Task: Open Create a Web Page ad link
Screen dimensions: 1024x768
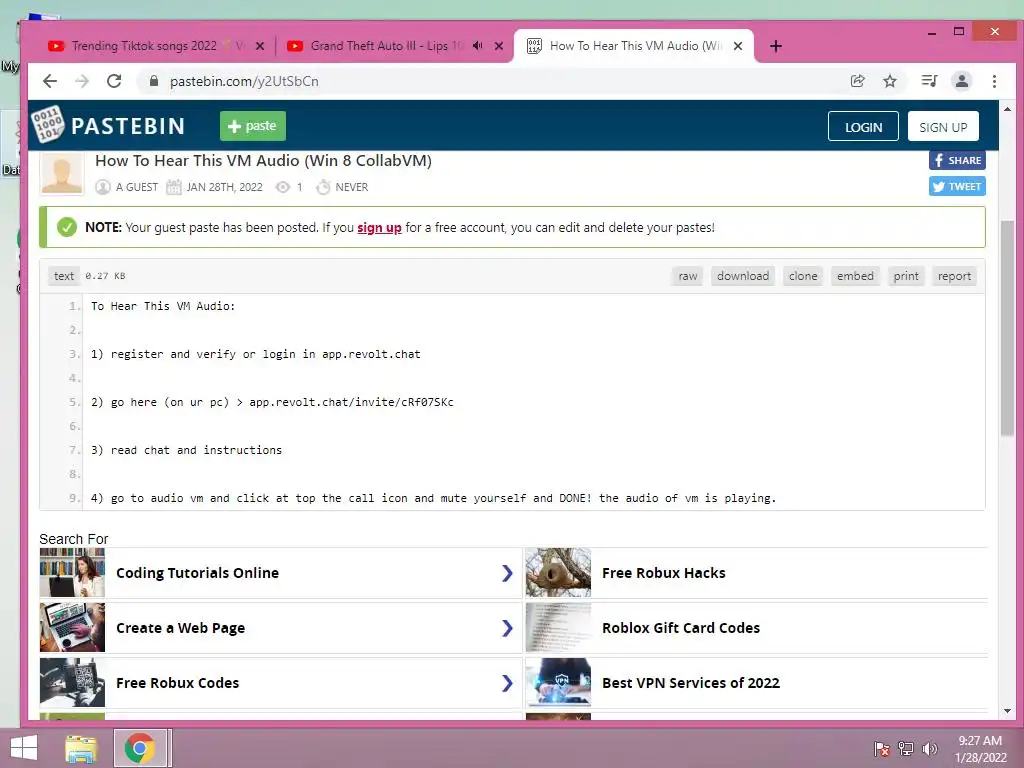Action: (x=180, y=628)
